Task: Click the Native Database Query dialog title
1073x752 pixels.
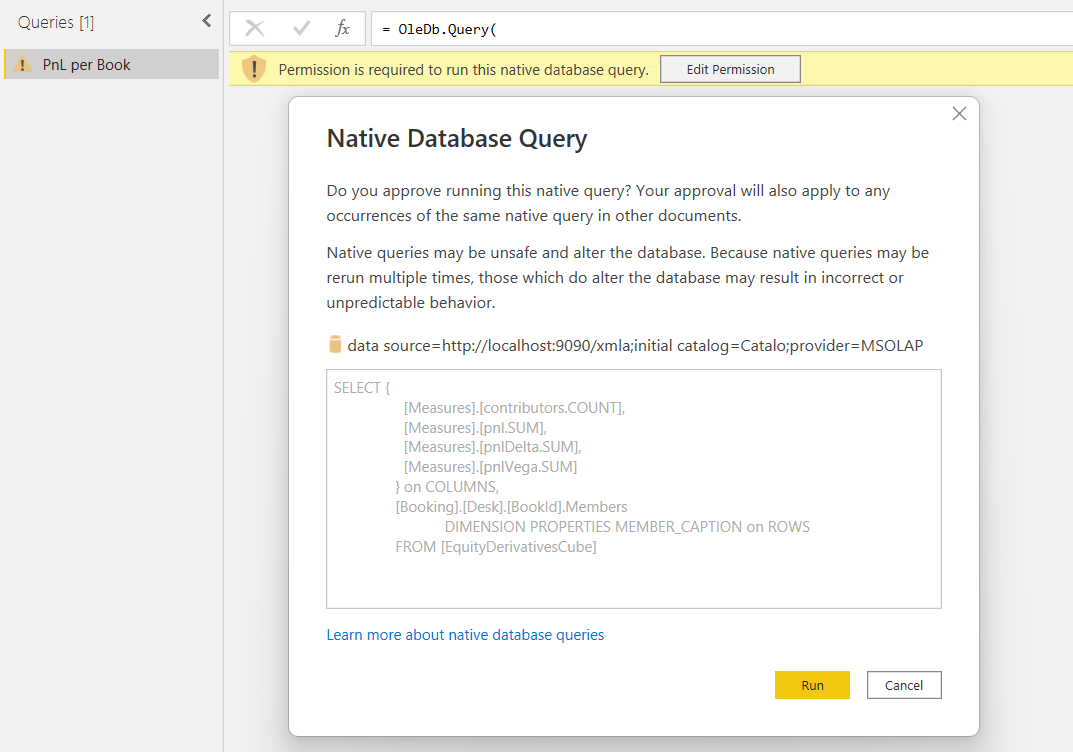Action: tap(457, 139)
